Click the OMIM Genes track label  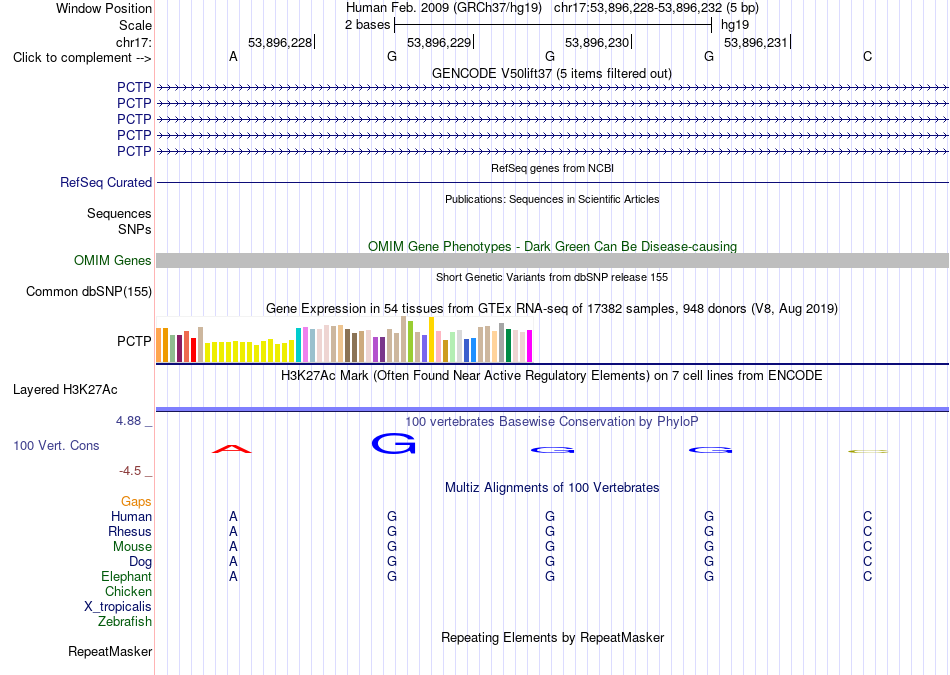[x=113, y=261]
